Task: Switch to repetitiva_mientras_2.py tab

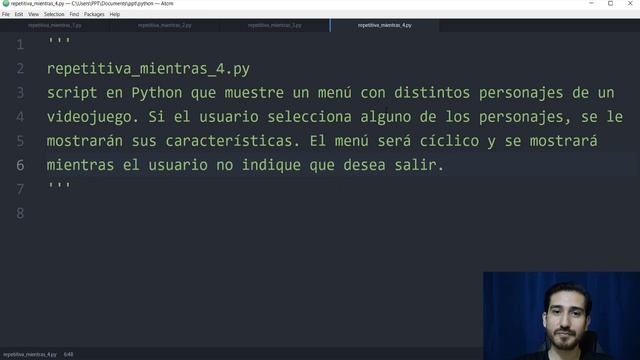Action: (164, 25)
